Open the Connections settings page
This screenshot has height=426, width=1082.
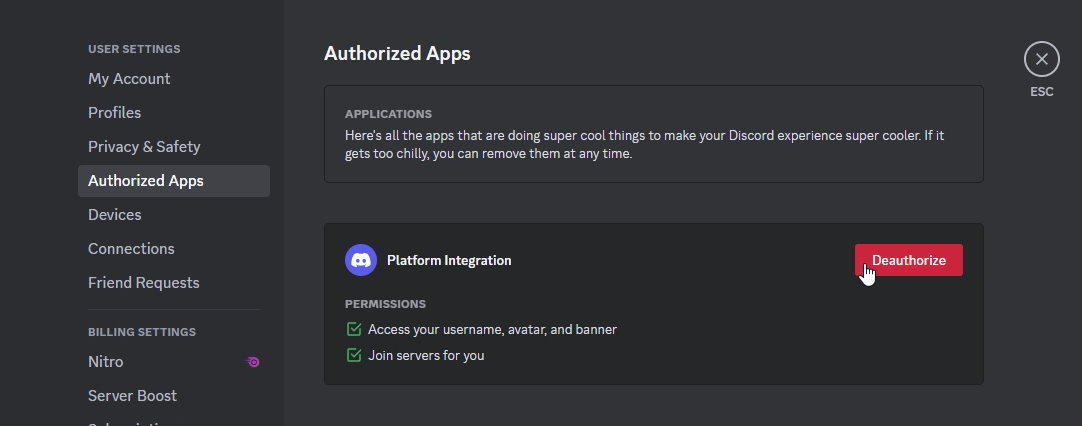point(174,249)
